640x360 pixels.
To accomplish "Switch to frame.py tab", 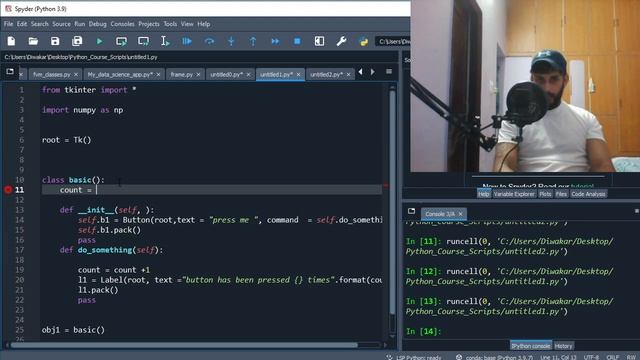I will 182,75.
